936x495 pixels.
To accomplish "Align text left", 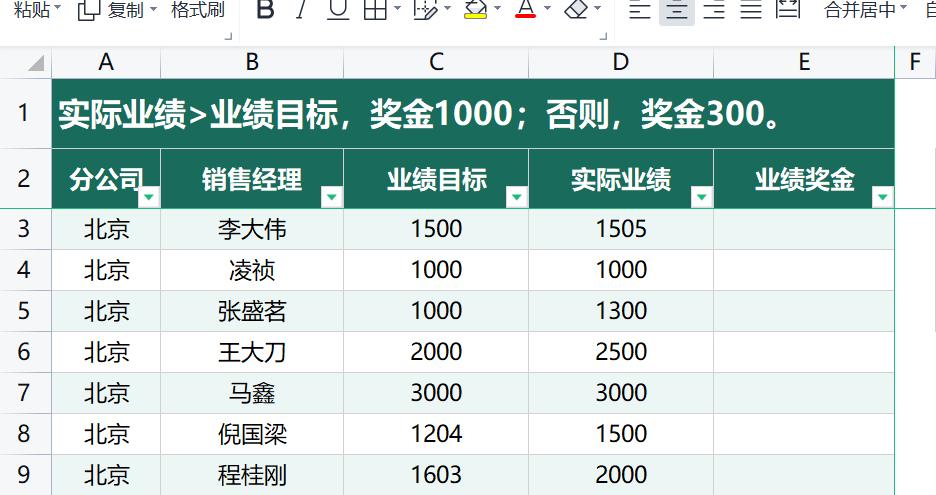I will click(640, 10).
